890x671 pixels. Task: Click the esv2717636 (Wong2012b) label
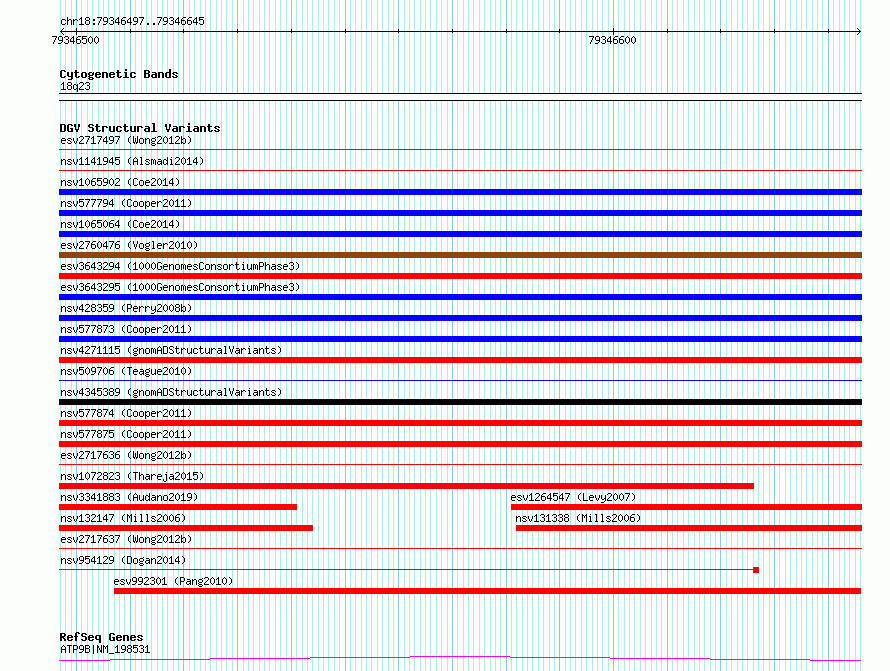pos(126,455)
